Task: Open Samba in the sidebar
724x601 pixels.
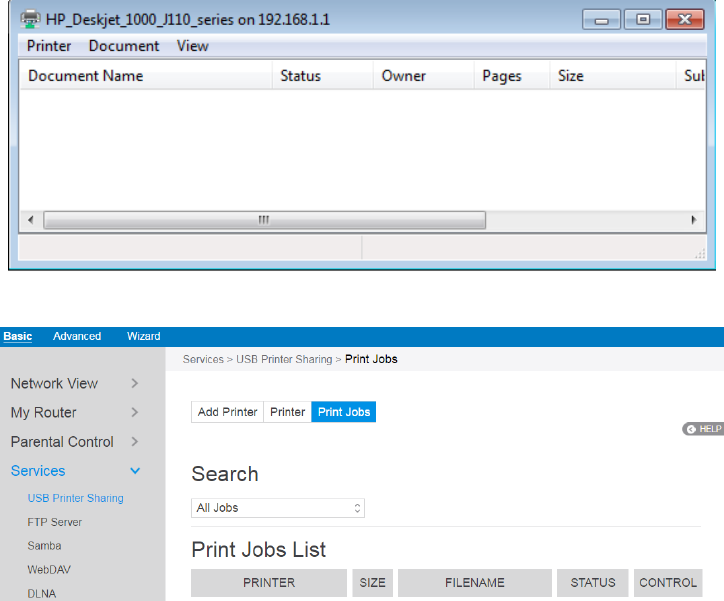Action: pos(44,546)
